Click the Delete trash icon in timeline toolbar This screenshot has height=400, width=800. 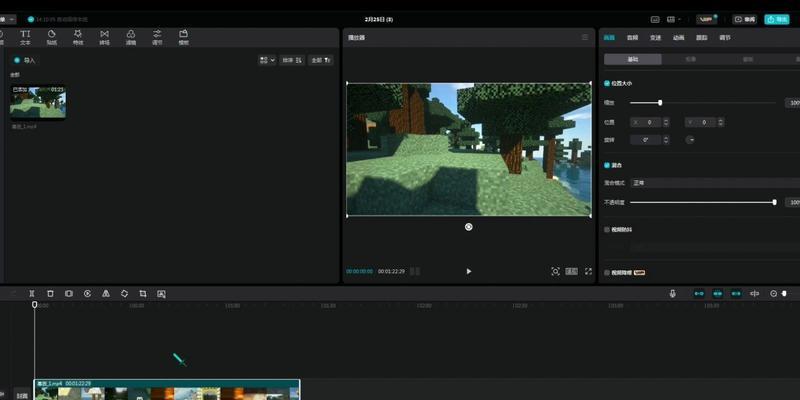[50, 293]
